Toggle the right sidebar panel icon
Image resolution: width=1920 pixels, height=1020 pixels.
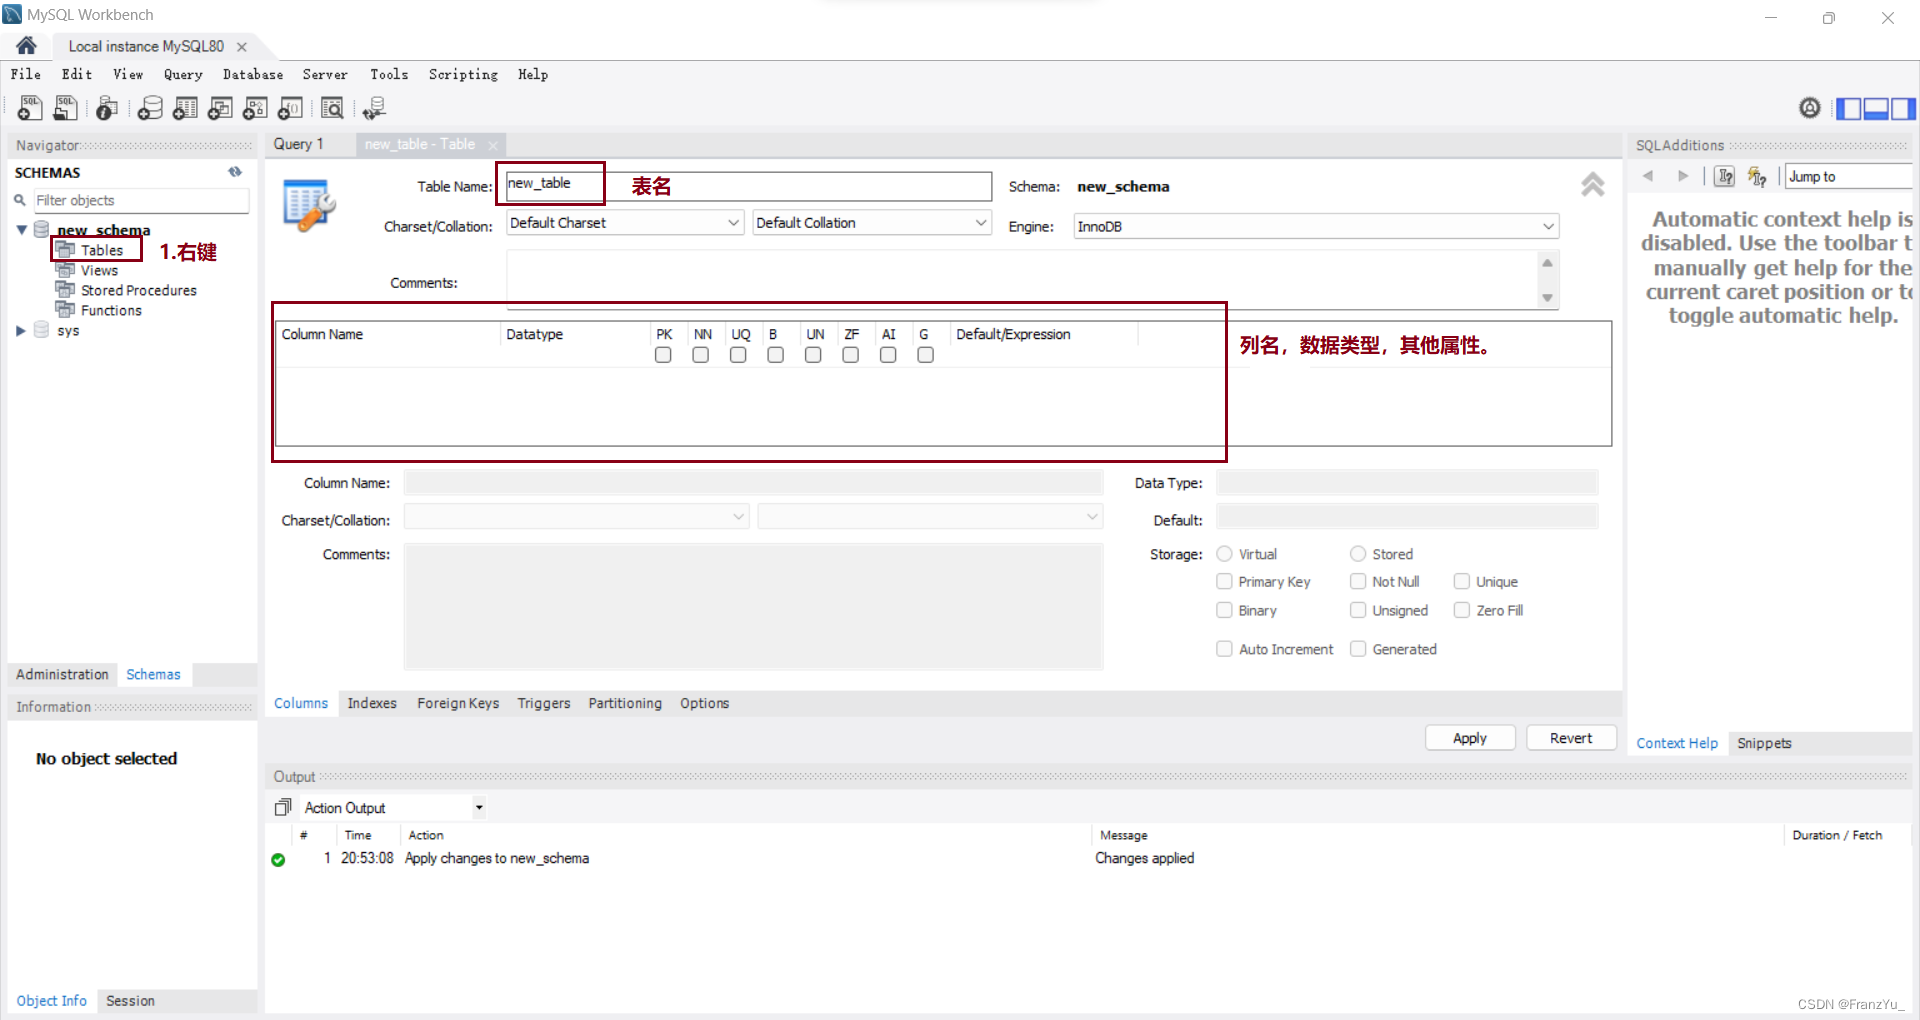coord(1903,108)
